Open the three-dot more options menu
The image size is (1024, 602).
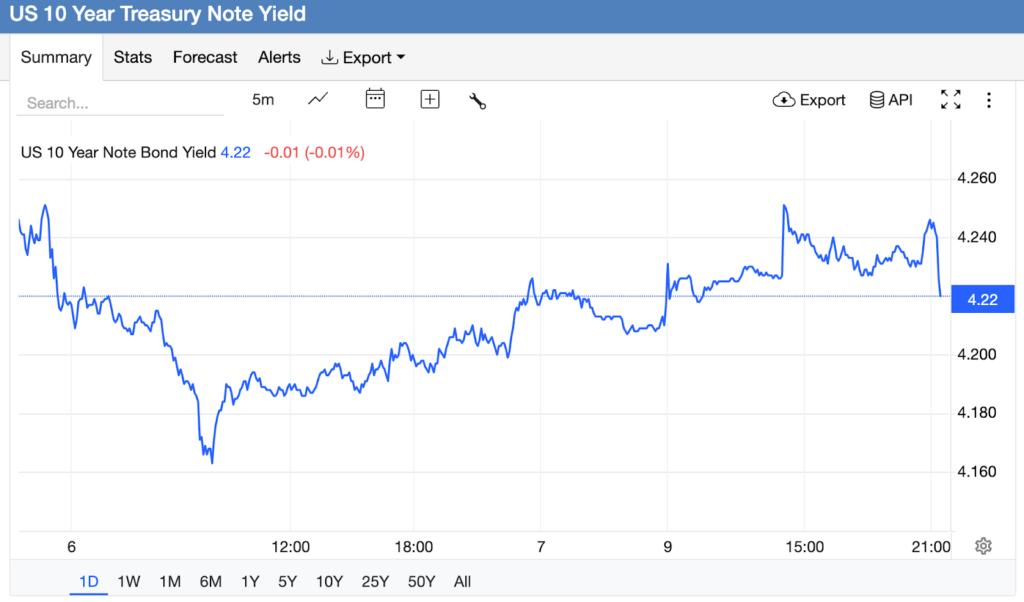coord(988,100)
